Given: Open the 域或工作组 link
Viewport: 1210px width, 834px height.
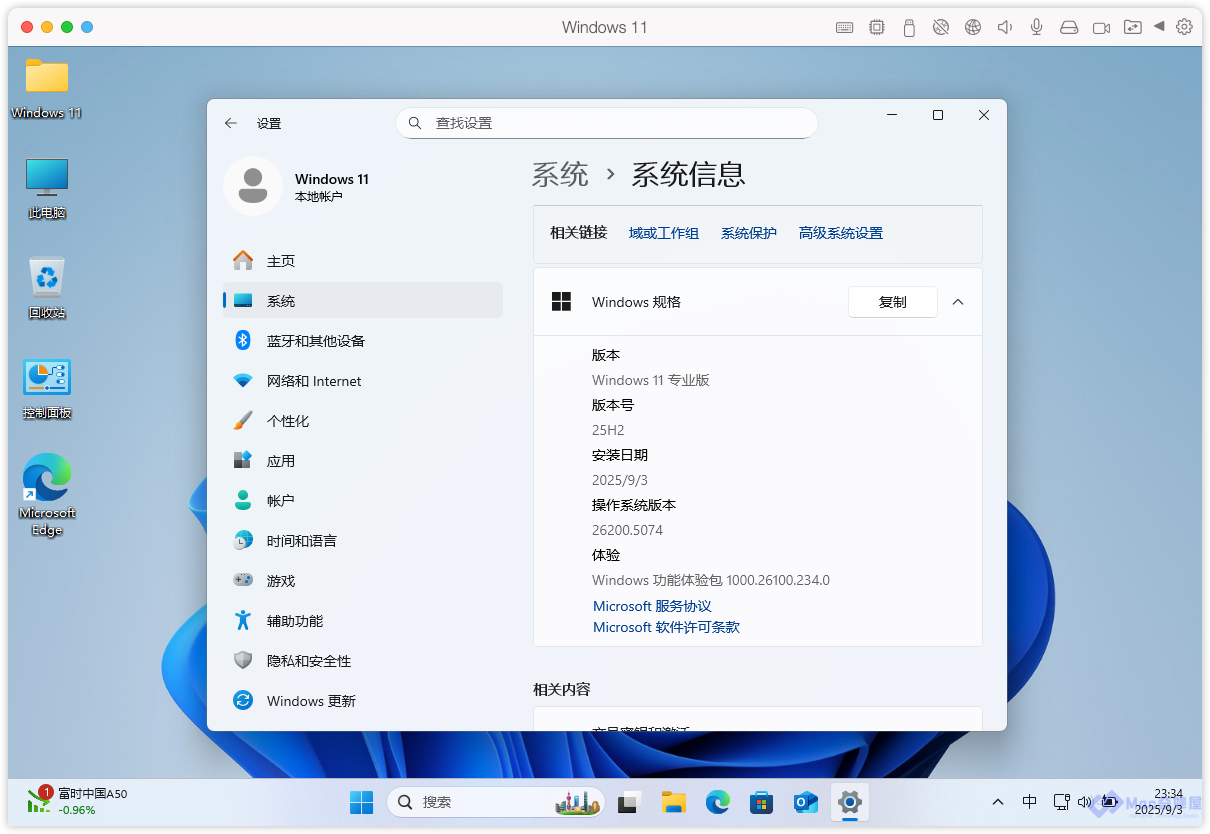Looking at the screenshot, I should 664,233.
